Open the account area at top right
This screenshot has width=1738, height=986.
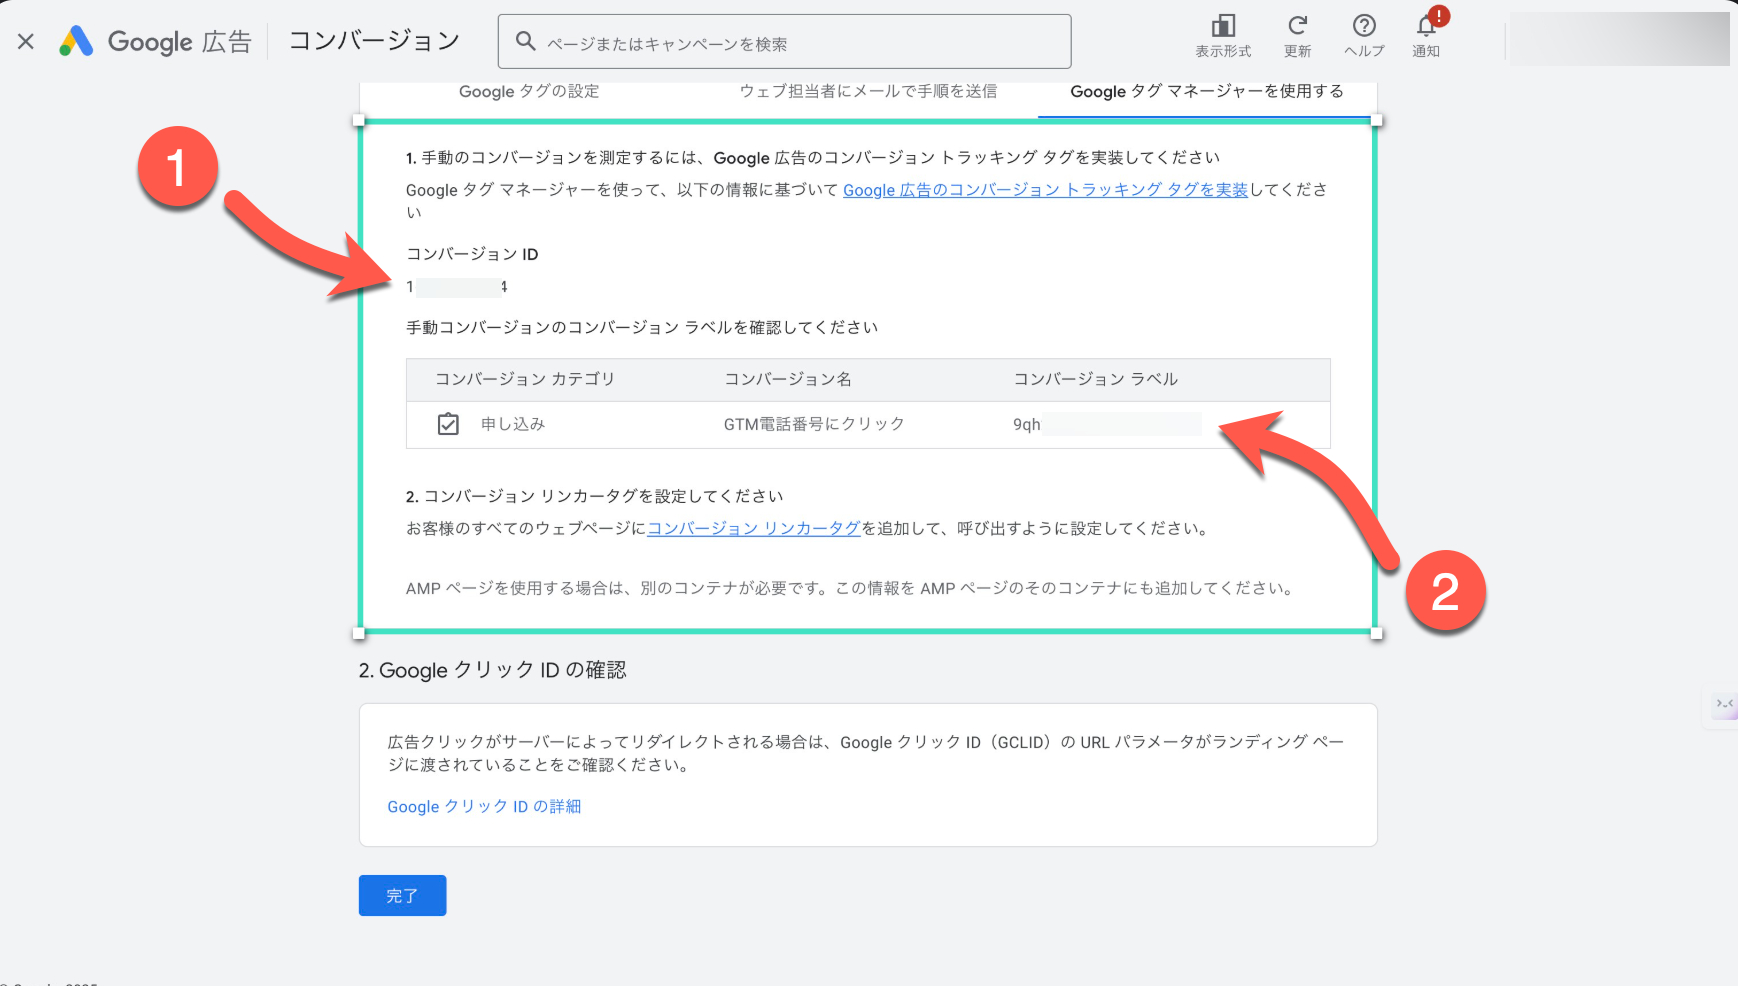pyautogui.click(x=1618, y=40)
